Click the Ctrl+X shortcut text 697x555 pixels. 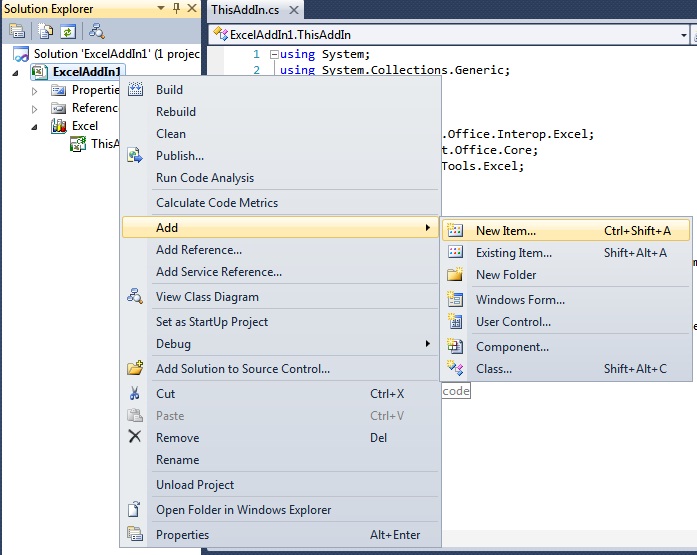(x=387, y=394)
